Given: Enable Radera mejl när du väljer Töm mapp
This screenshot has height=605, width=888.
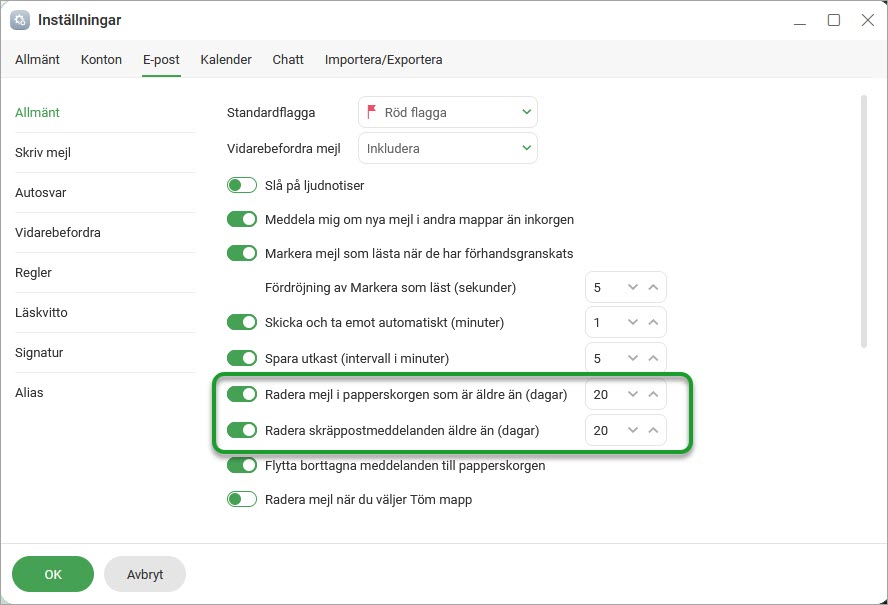Looking at the screenshot, I should point(242,499).
